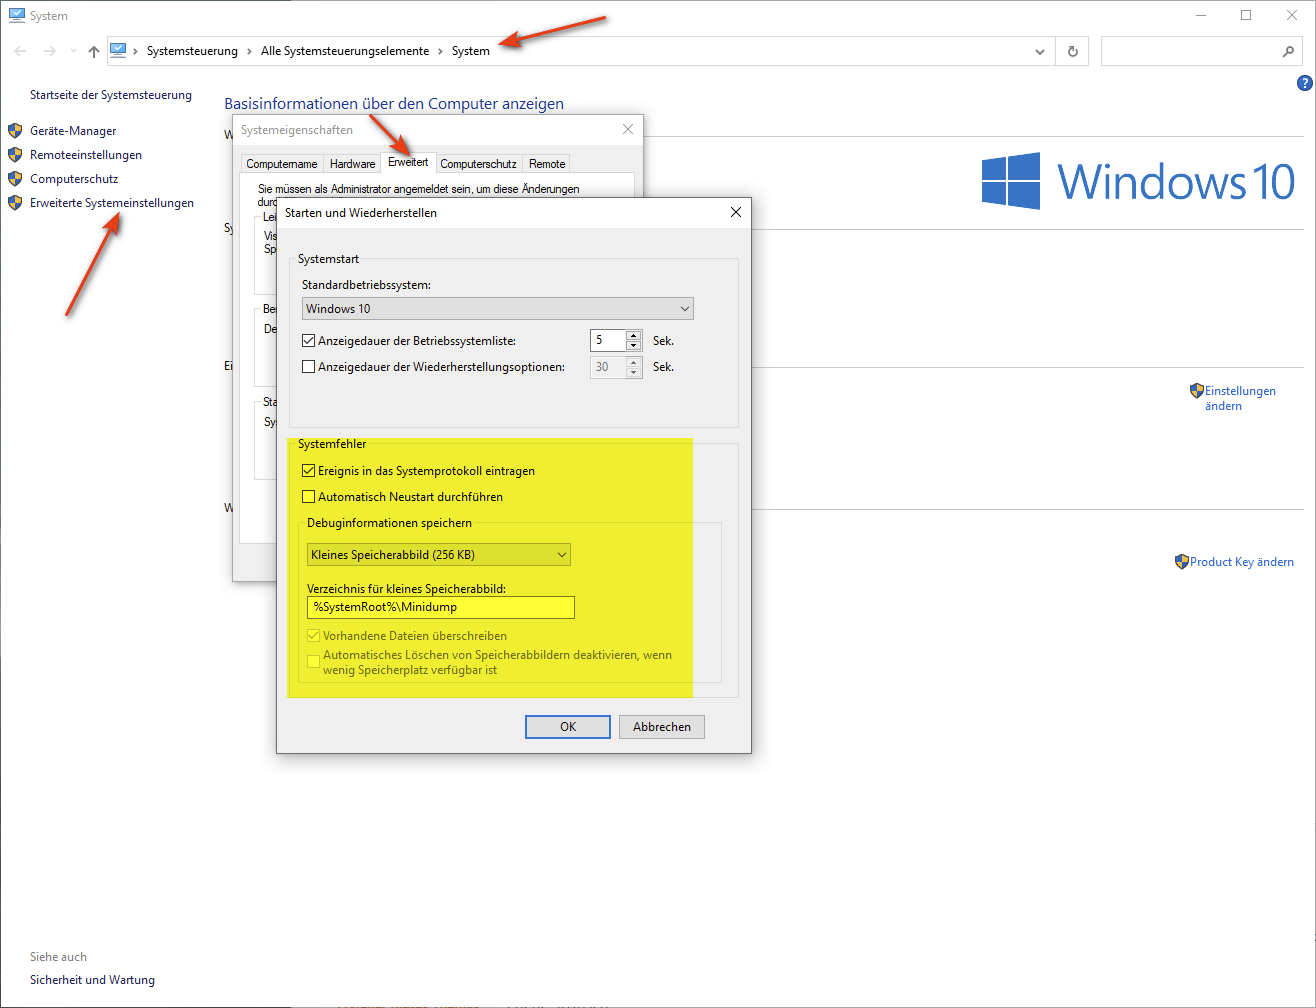The image size is (1316, 1008).
Task: Open Help with the blue question mark
Action: (x=1304, y=84)
